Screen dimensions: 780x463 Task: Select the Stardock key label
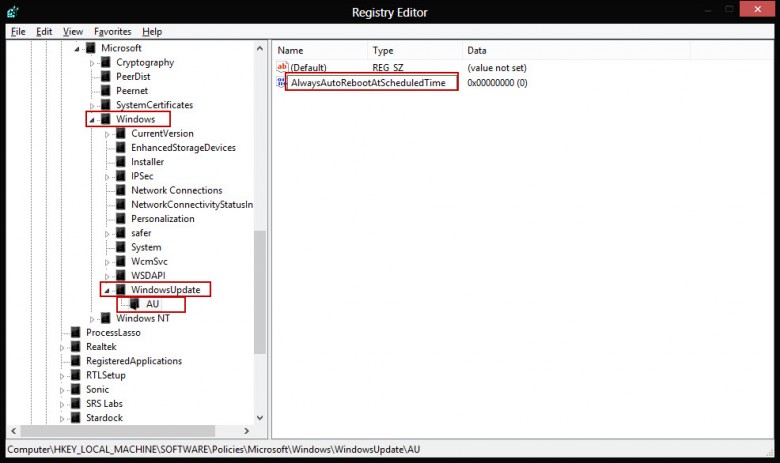pos(104,418)
